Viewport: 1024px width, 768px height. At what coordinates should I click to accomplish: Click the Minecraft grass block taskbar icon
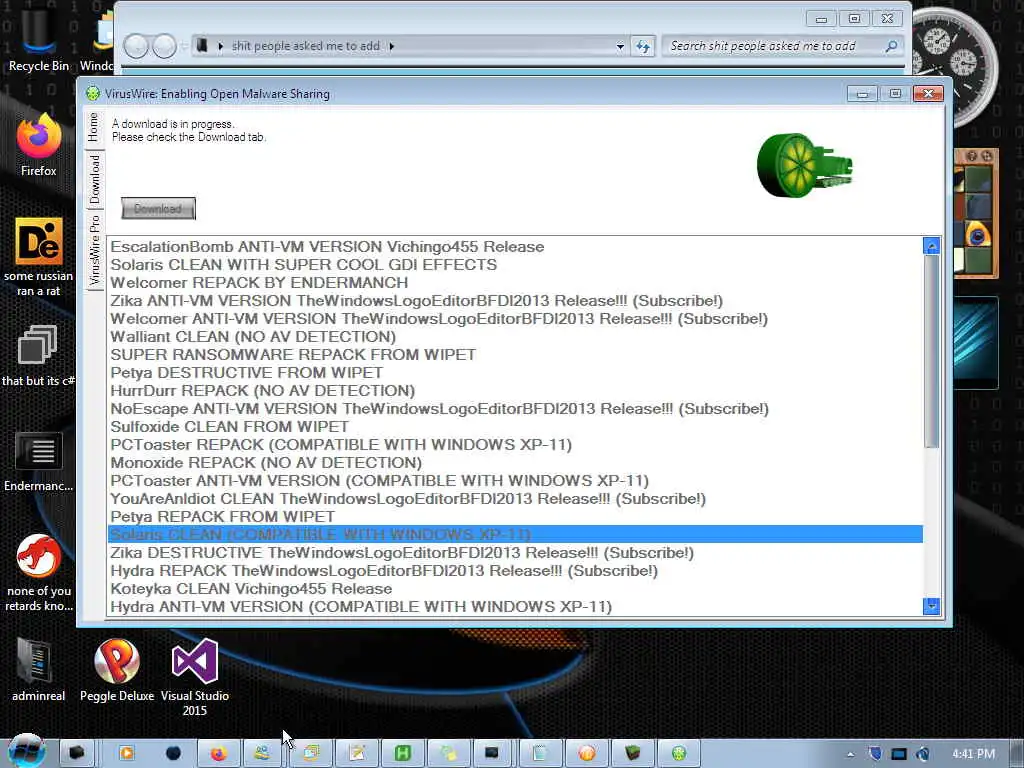pos(632,754)
